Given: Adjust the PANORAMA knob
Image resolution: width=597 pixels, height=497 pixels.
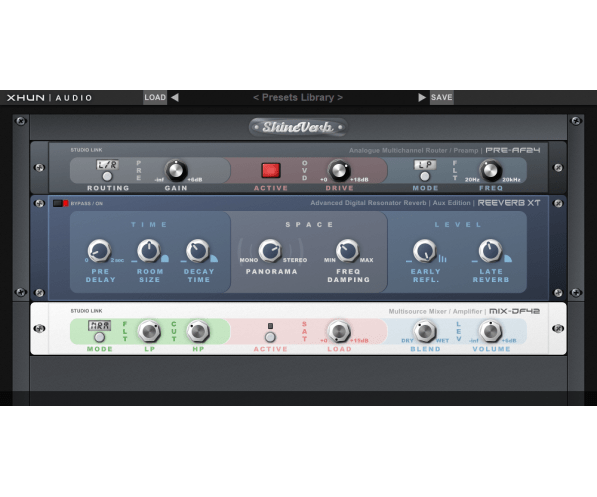Looking at the screenshot, I should coord(270,251).
